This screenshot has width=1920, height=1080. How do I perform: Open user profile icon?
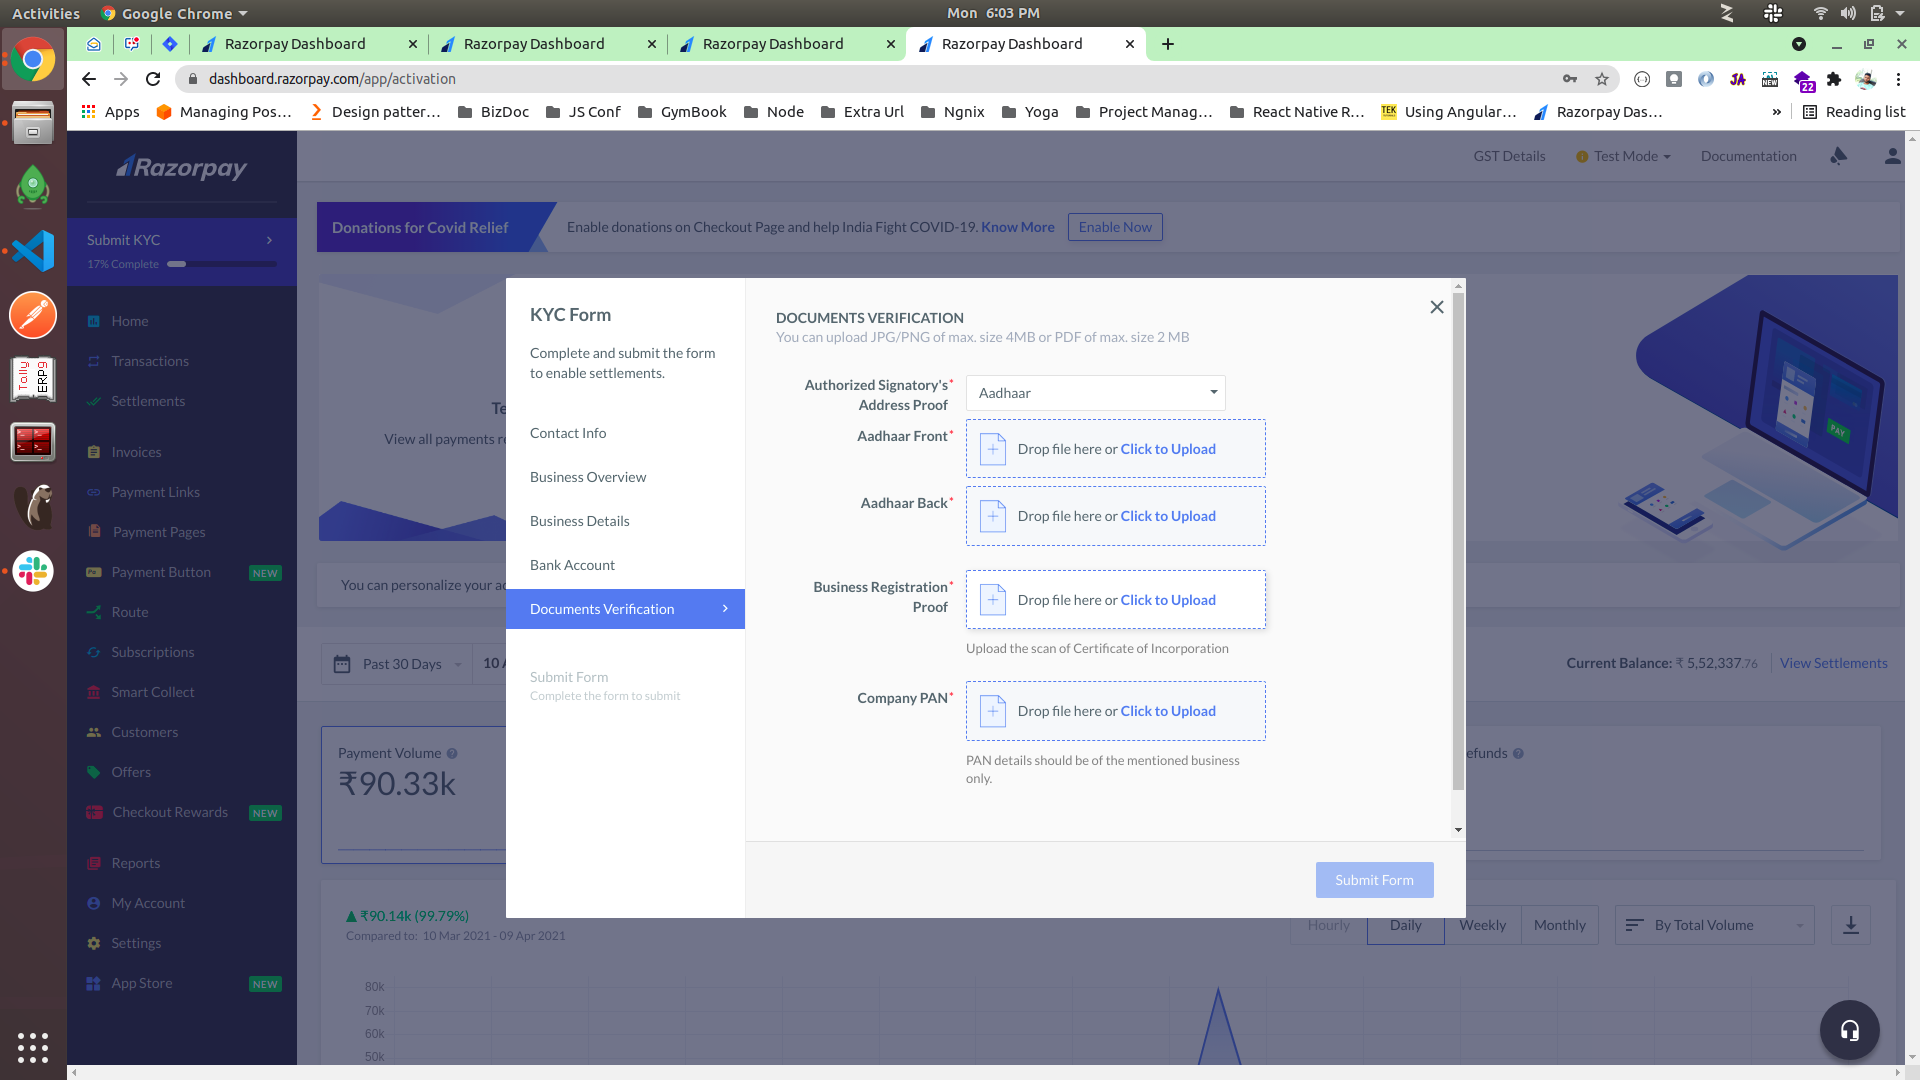tap(1892, 156)
